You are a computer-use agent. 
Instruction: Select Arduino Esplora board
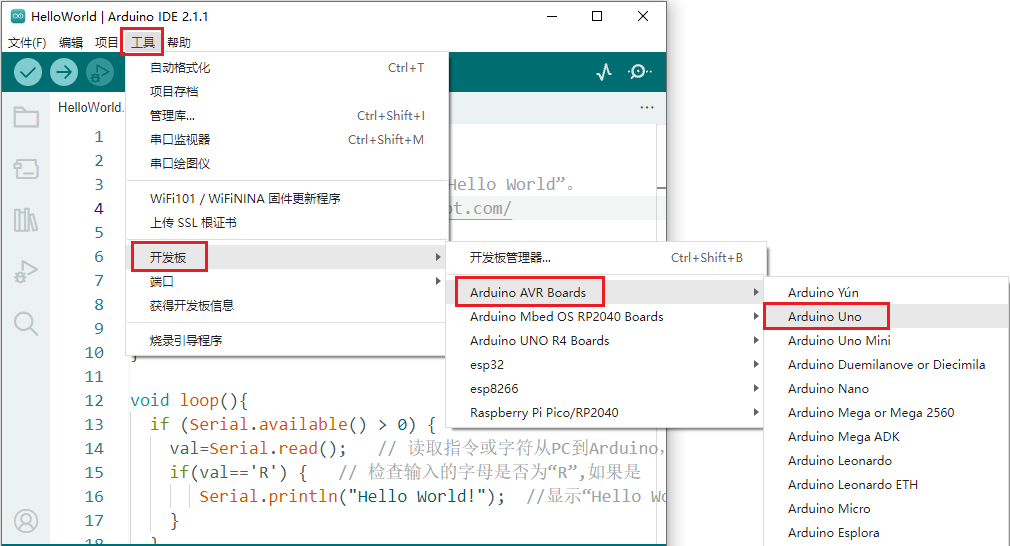887,532
